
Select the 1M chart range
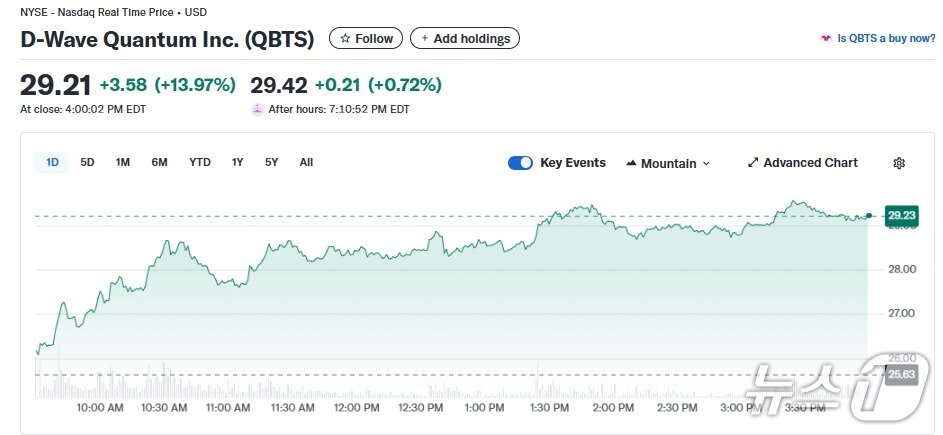[123, 162]
